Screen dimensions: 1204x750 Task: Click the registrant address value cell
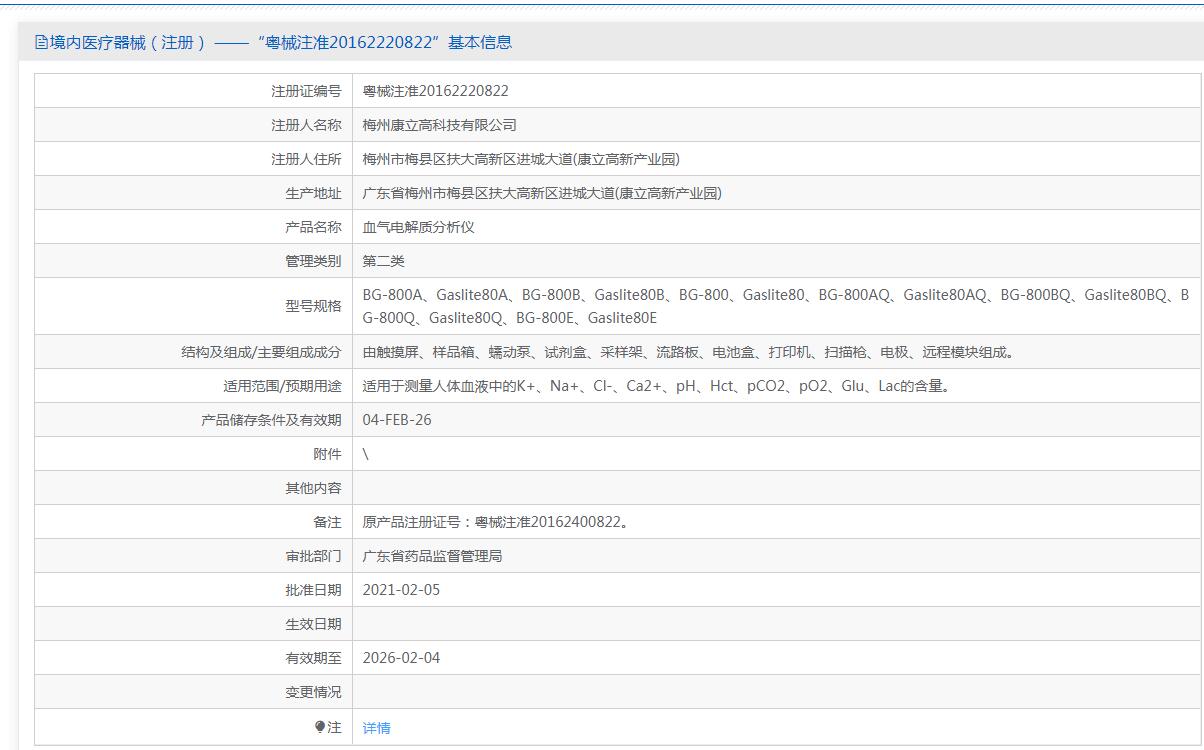click(520, 159)
